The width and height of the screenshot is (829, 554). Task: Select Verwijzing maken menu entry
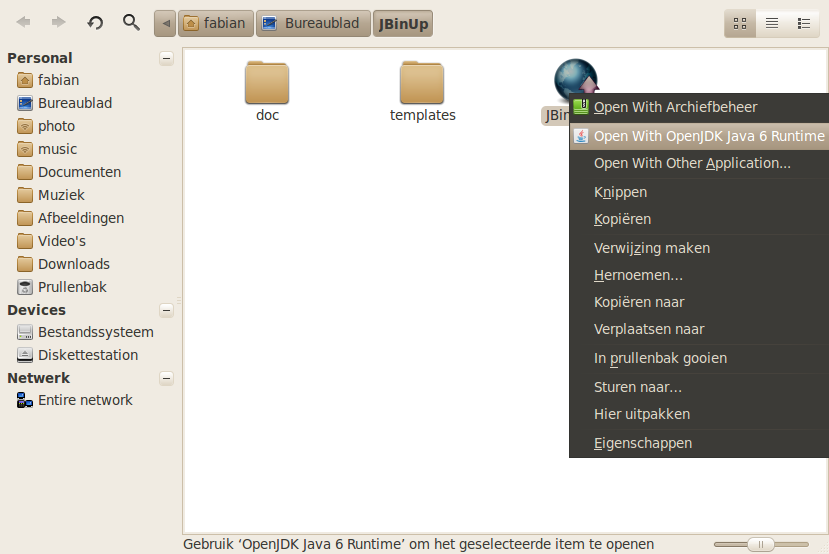click(699, 248)
